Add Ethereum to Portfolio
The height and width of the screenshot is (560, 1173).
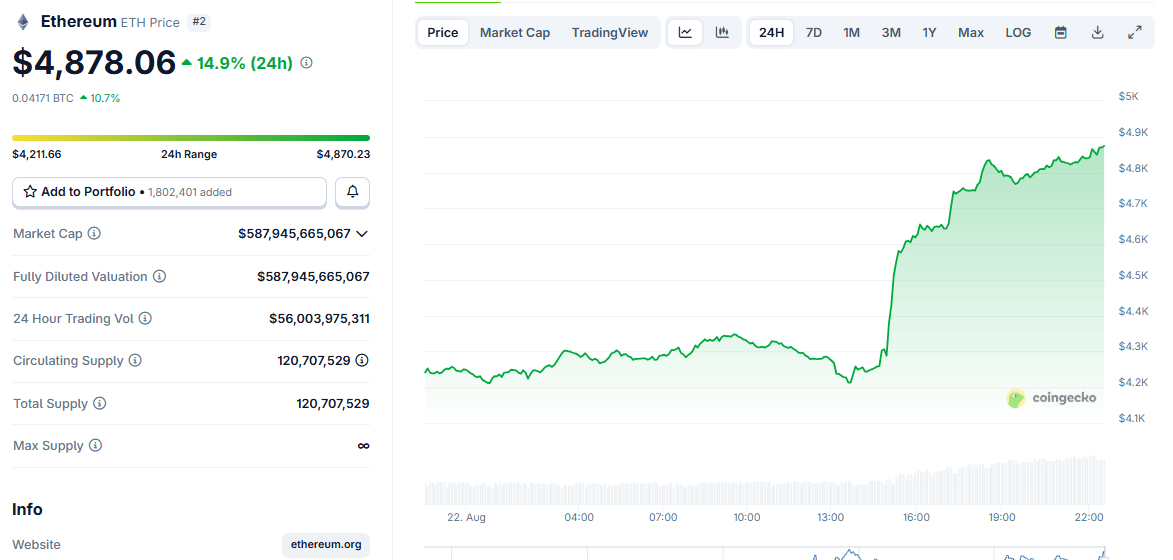pos(169,192)
